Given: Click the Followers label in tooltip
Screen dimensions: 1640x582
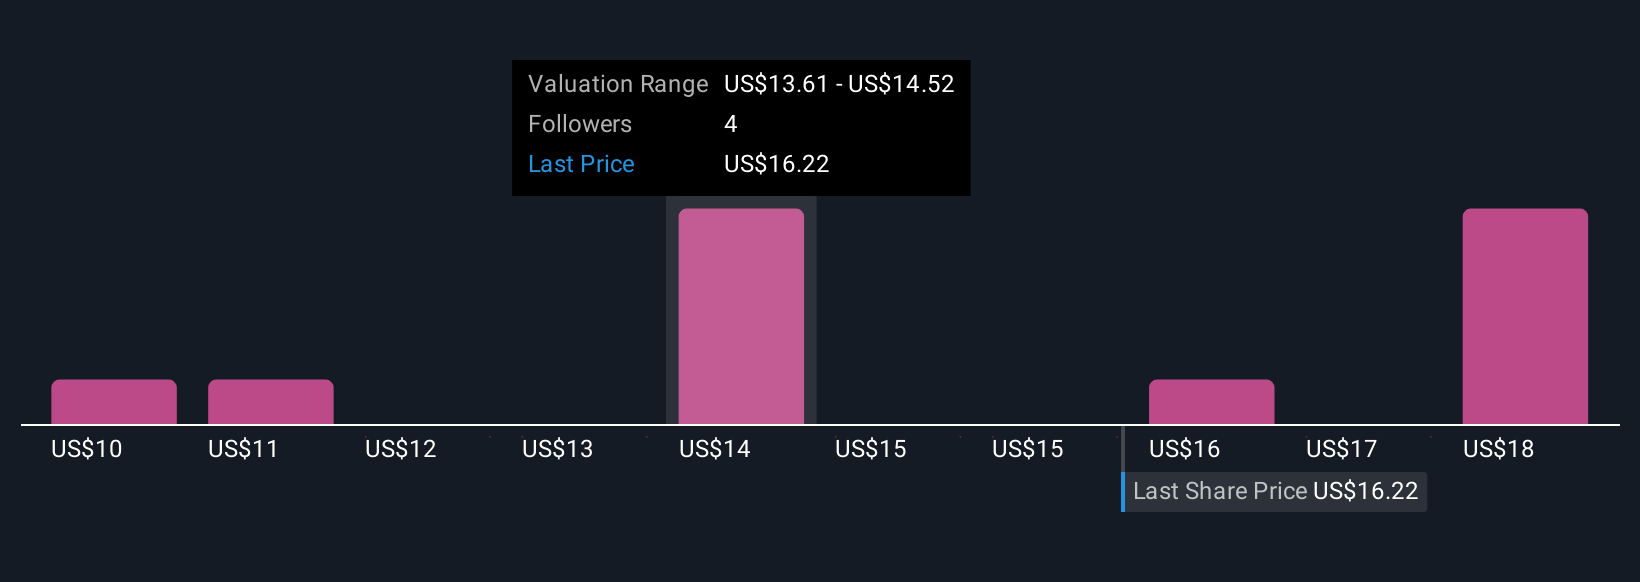Looking at the screenshot, I should click(580, 124).
